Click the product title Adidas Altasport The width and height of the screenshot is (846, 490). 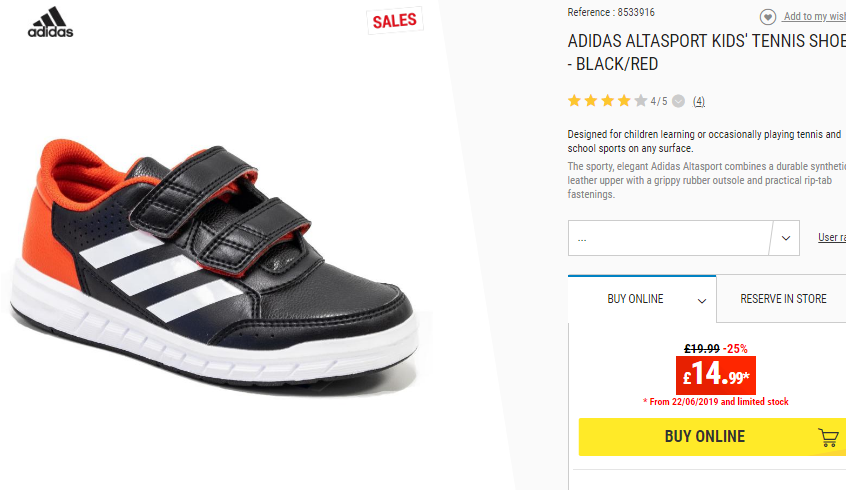pyautogui.click(x=707, y=52)
